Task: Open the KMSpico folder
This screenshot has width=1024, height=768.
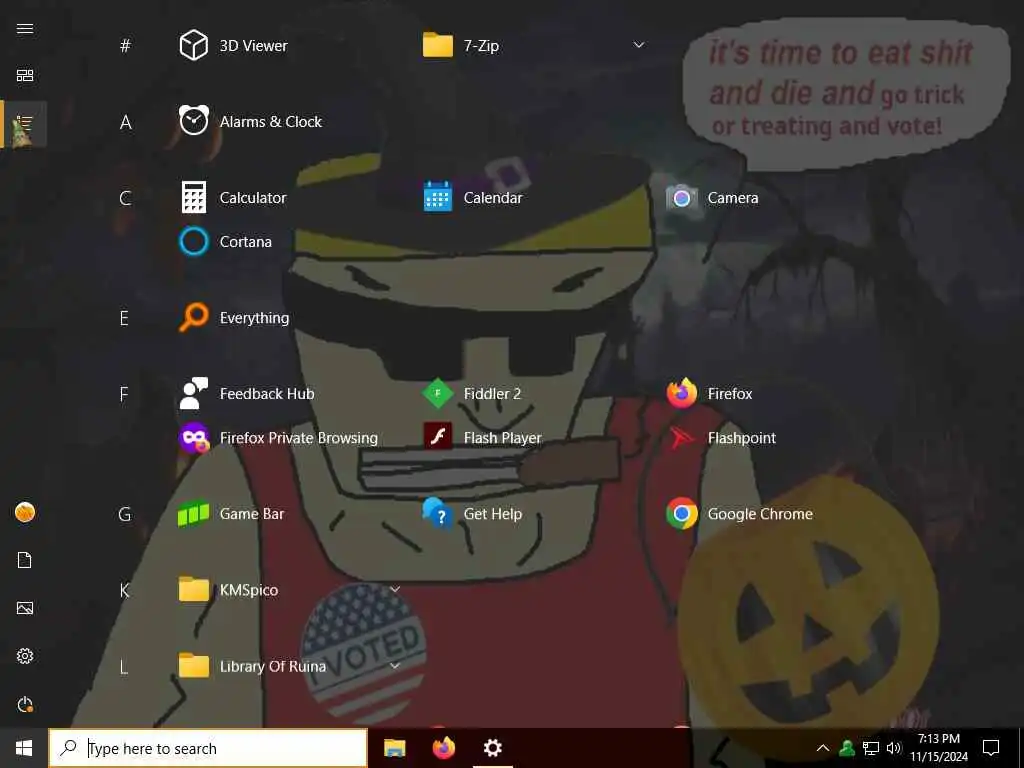Action: click(x=228, y=590)
